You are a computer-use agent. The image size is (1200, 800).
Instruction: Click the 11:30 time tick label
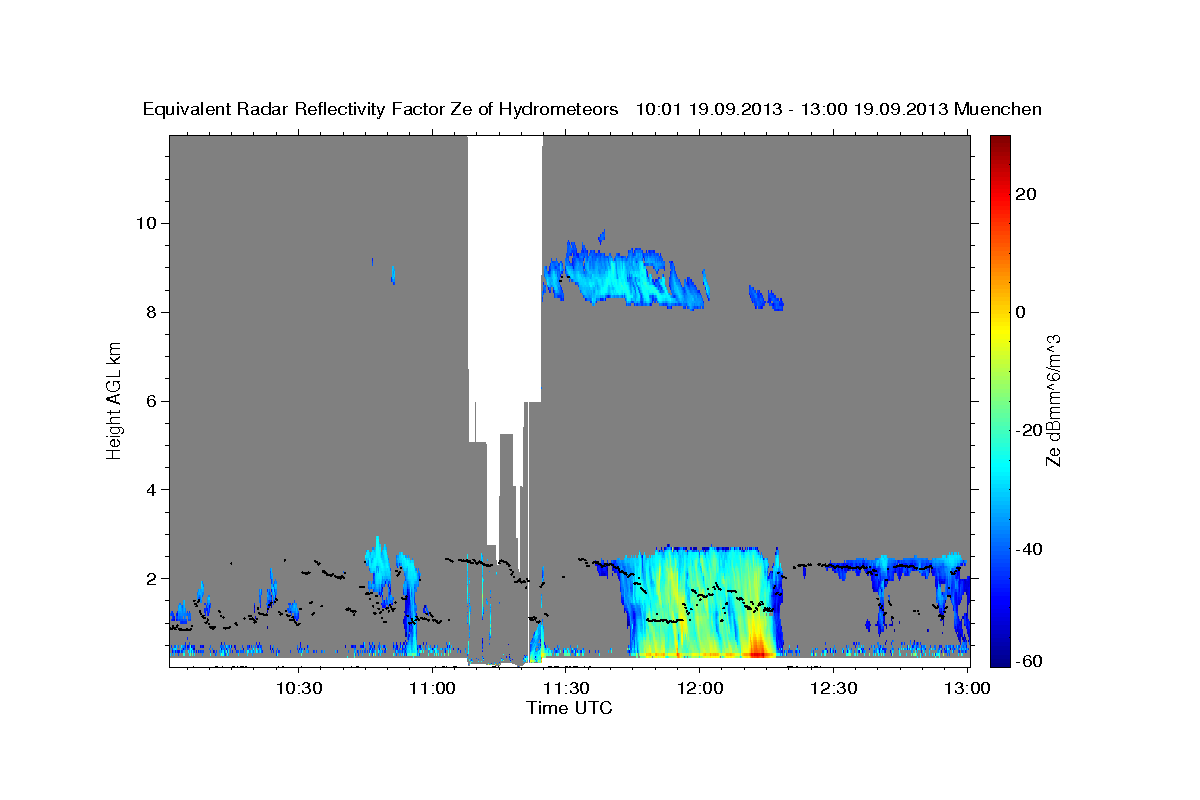click(566, 688)
